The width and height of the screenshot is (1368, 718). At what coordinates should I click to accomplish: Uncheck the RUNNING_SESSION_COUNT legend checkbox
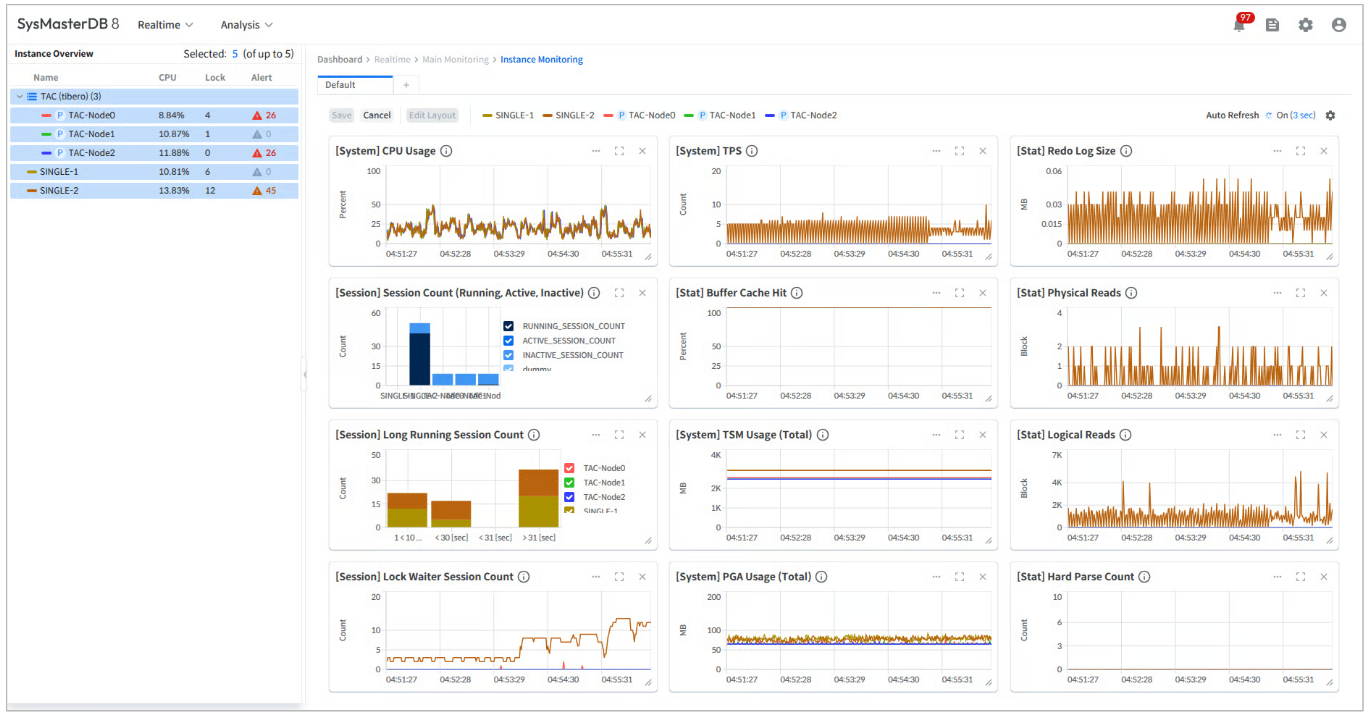(509, 327)
